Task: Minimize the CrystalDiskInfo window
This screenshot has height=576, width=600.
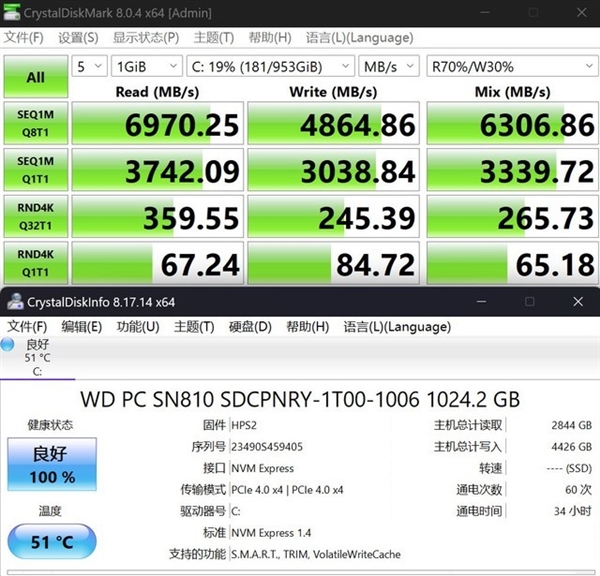Action: coord(478,301)
